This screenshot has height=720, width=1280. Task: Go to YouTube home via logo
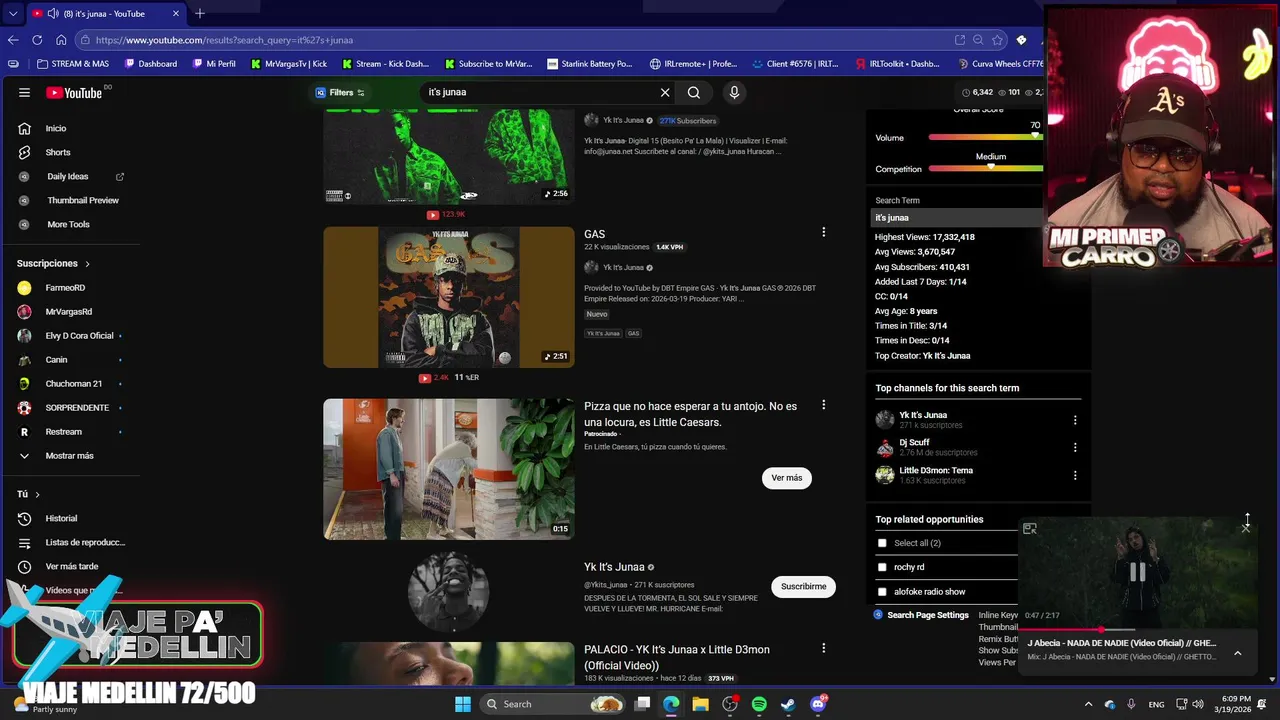coord(74,93)
